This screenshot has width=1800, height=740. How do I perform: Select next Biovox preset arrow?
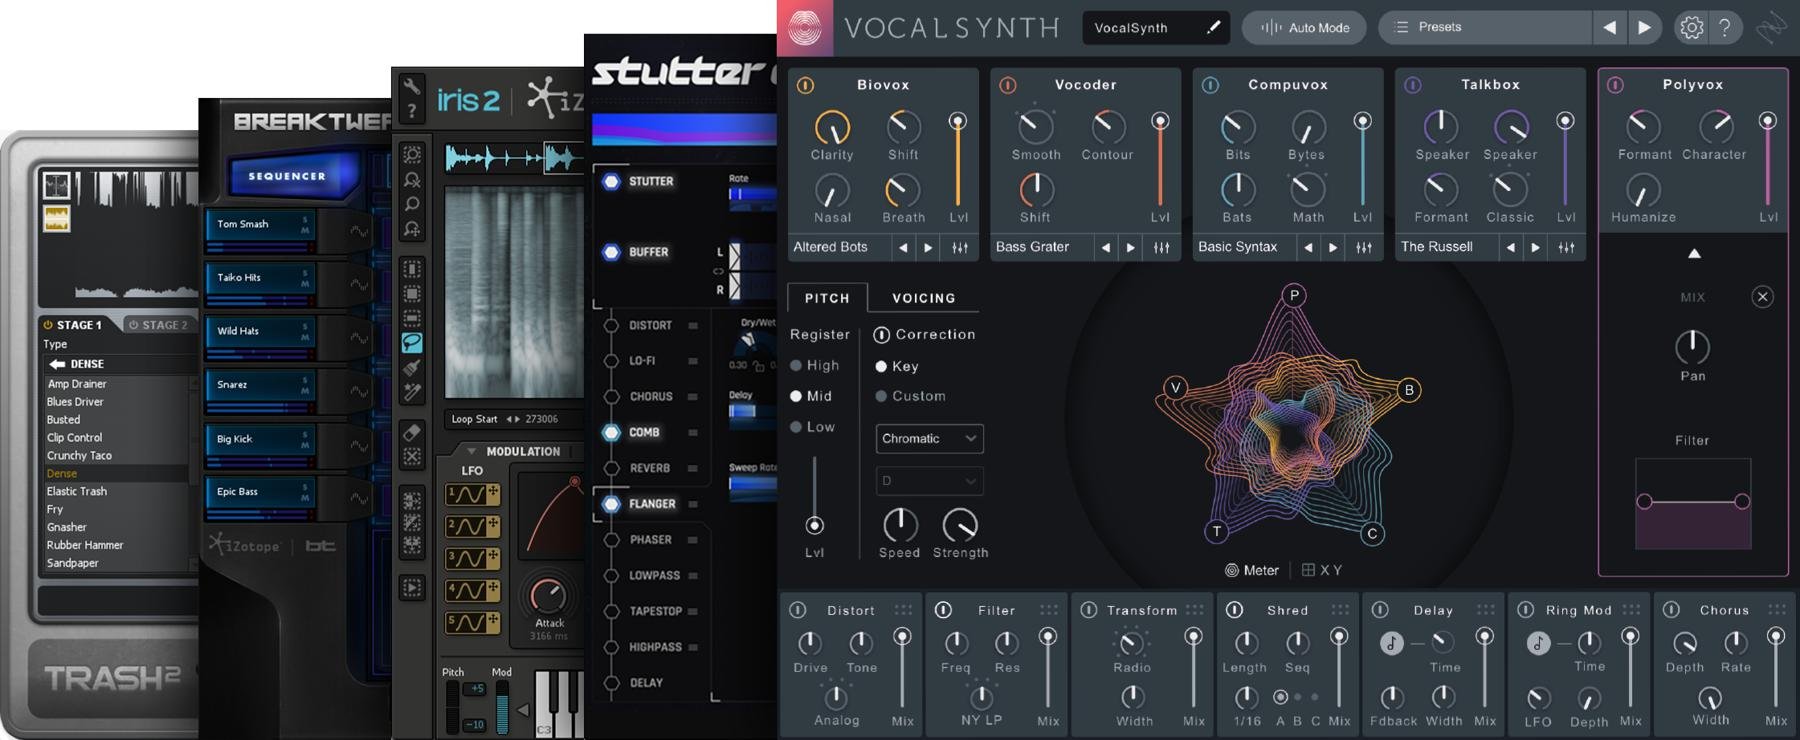pos(928,247)
